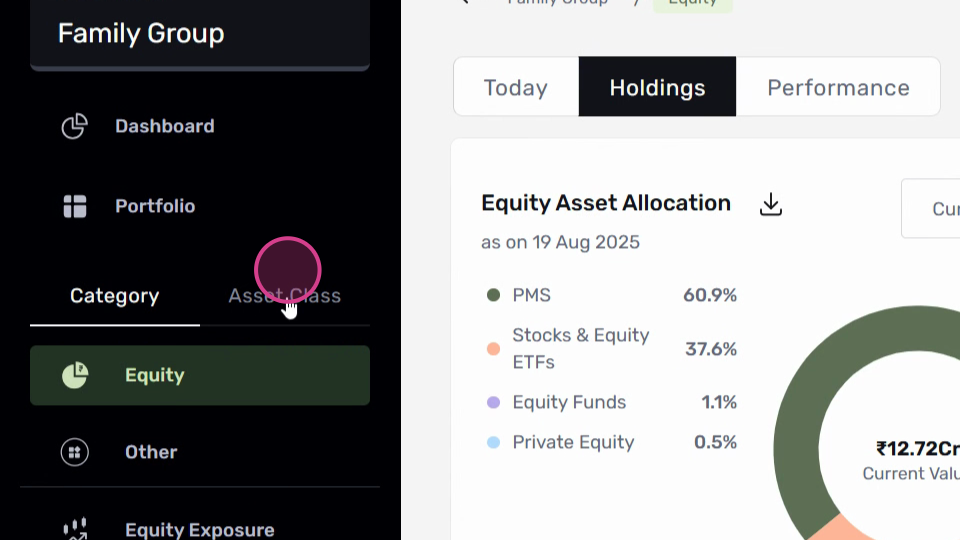Click the Other category circle icon
This screenshot has width=960, height=540.
(x=75, y=452)
